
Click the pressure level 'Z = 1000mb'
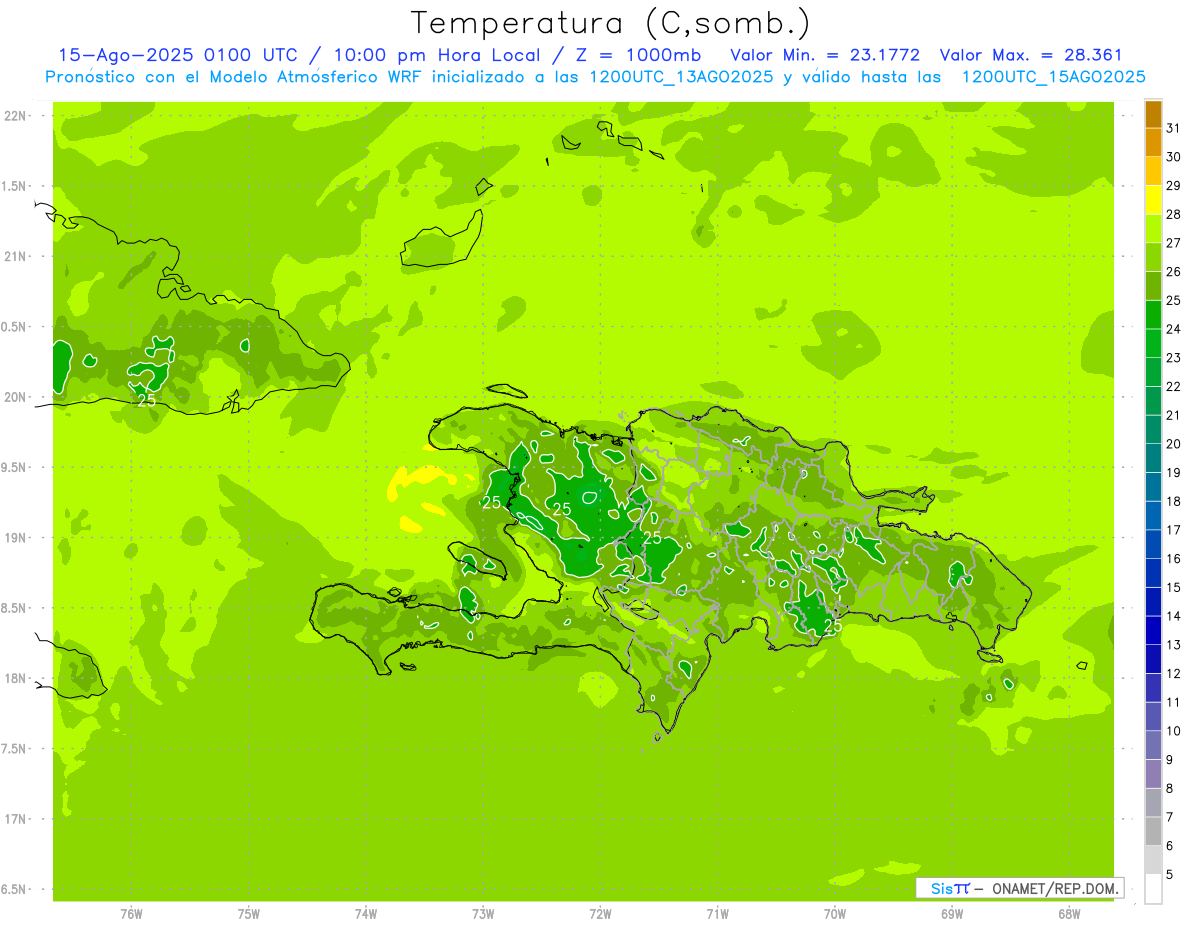[638, 55]
